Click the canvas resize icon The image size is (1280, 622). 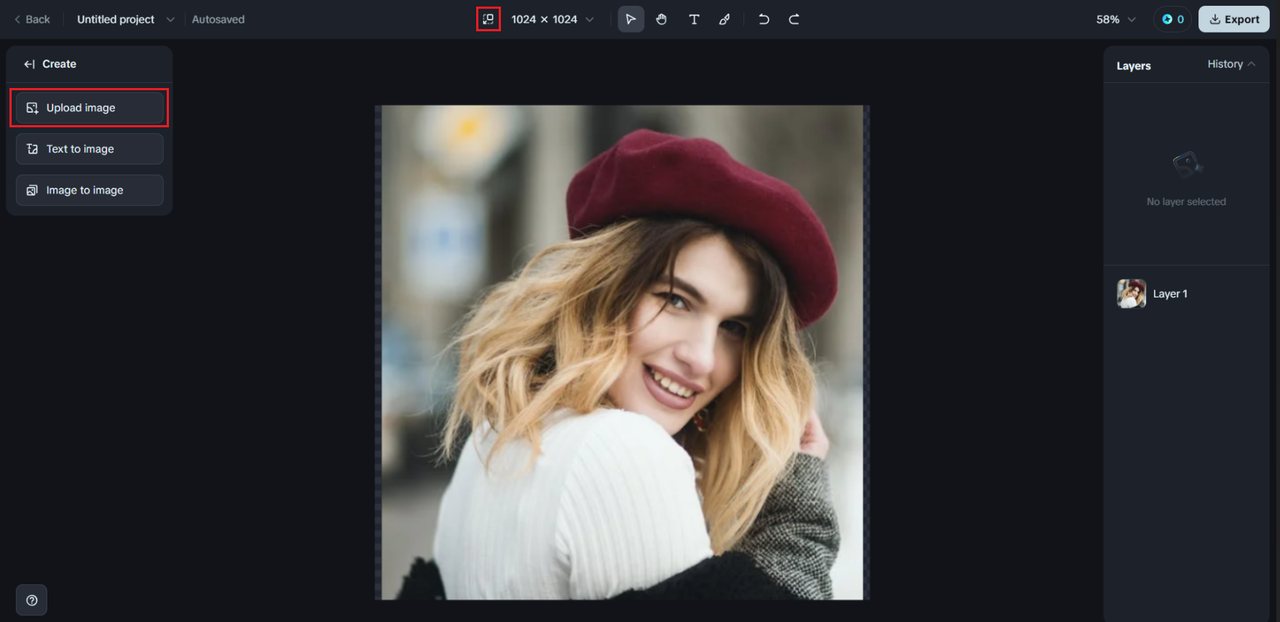pyautogui.click(x=488, y=19)
